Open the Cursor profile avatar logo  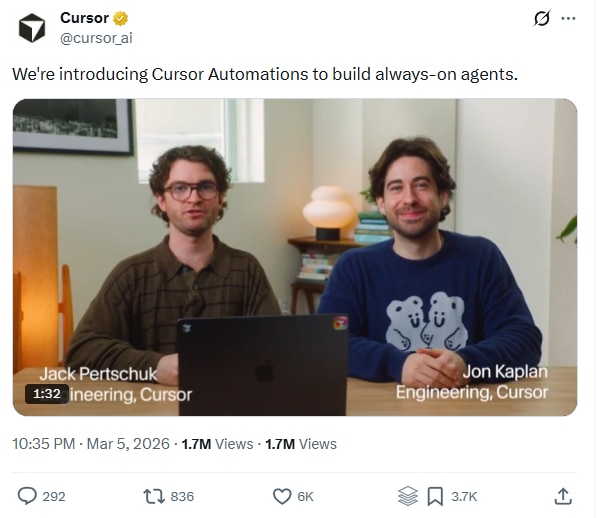point(32,28)
